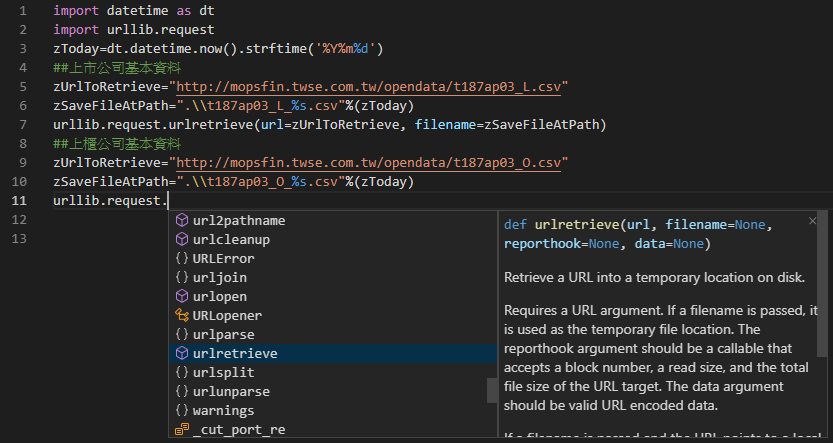Click line number 5 in gutter
The height and width of the screenshot is (443, 833).
coord(22,87)
